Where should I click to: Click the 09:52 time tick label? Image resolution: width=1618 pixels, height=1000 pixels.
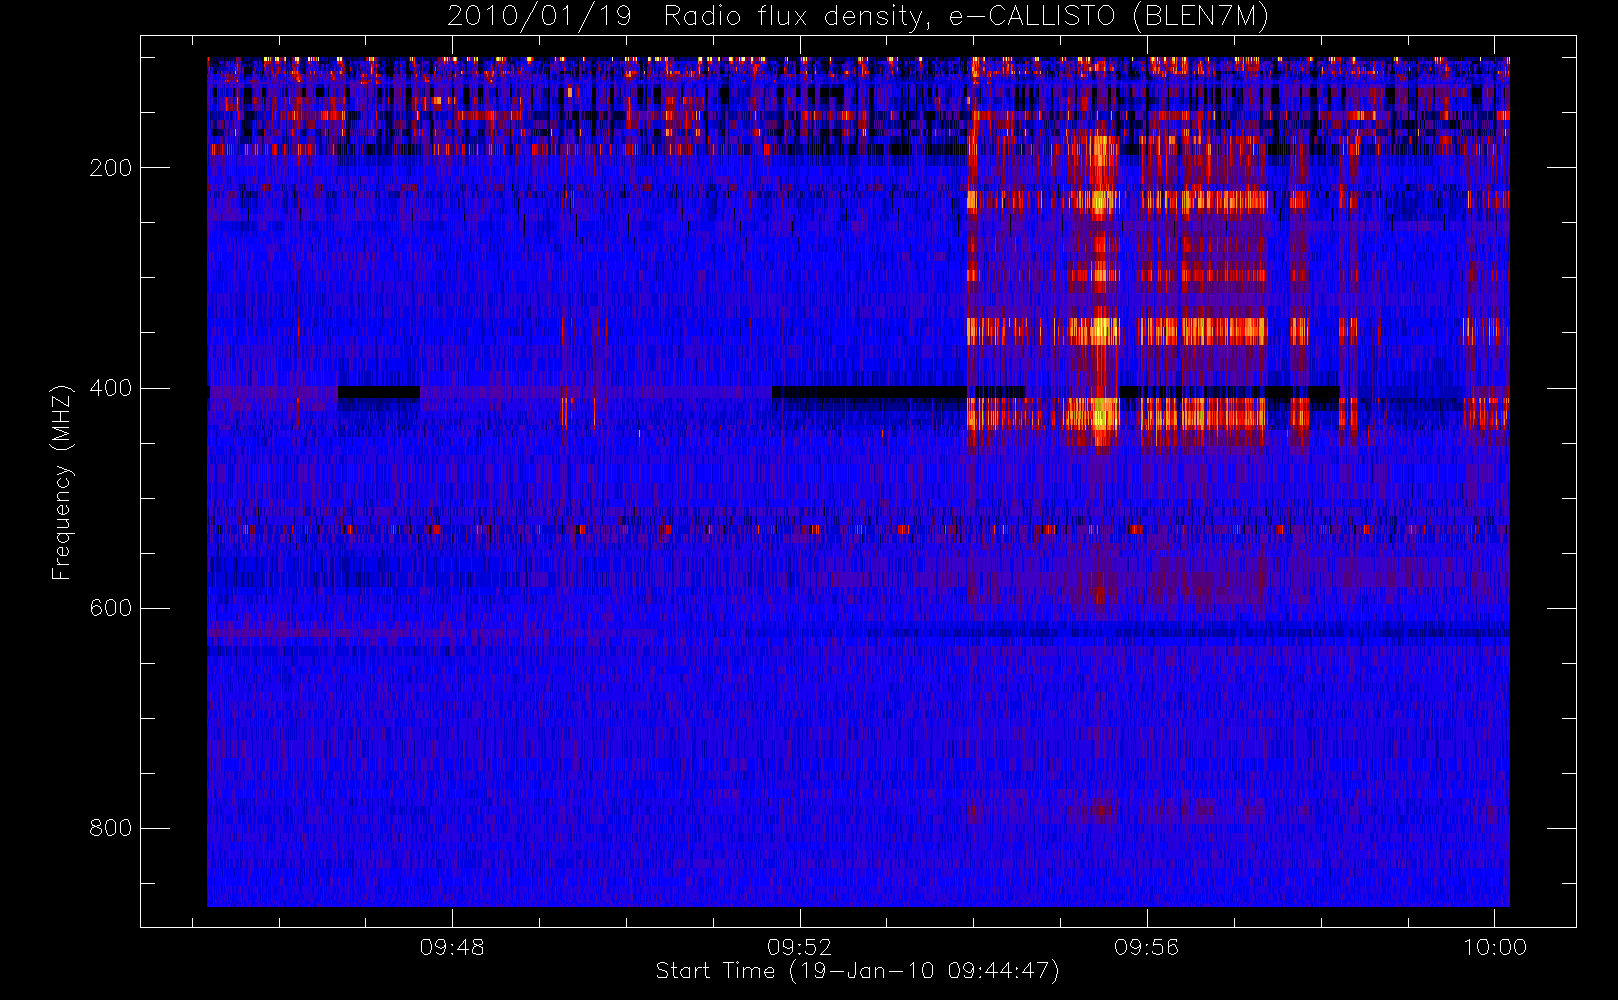[799, 947]
